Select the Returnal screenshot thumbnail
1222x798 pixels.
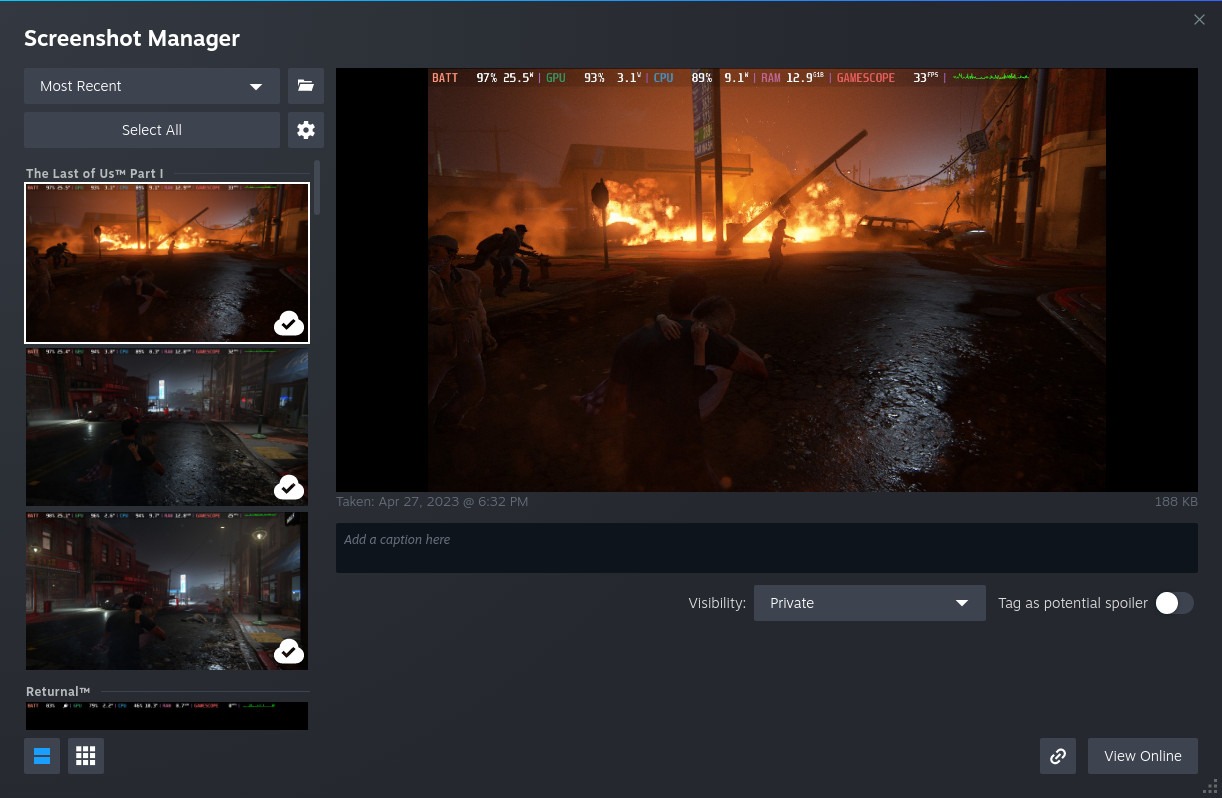pos(166,715)
